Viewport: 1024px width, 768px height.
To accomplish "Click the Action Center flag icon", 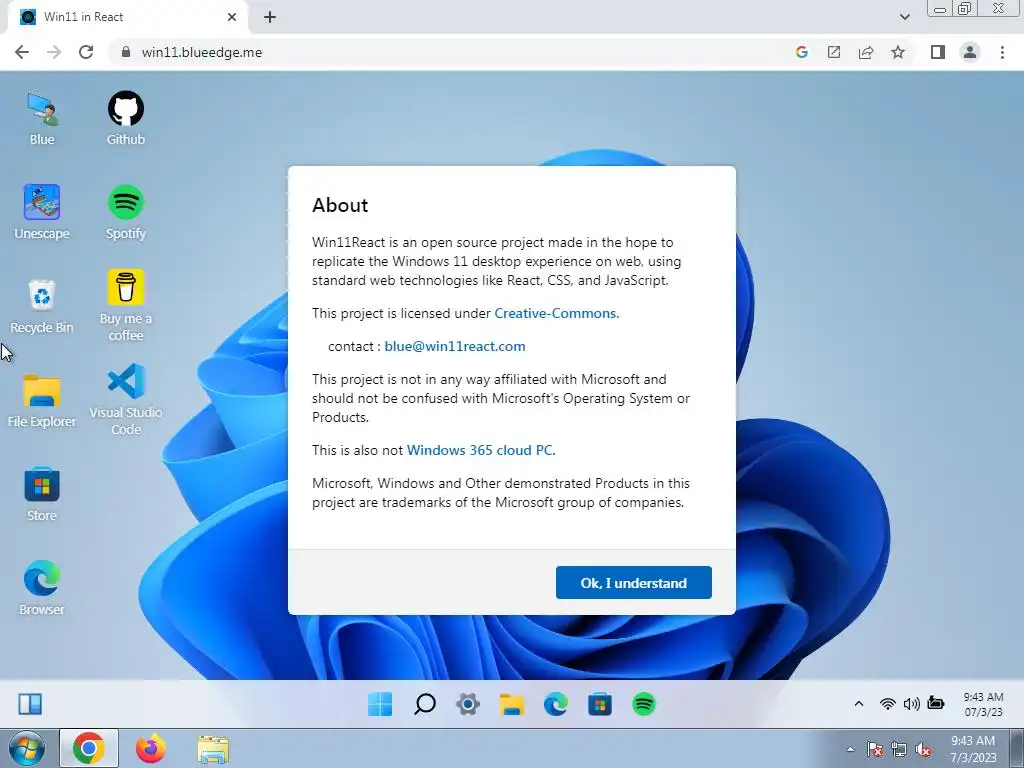I will pyautogui.click(x=875, y=750).
